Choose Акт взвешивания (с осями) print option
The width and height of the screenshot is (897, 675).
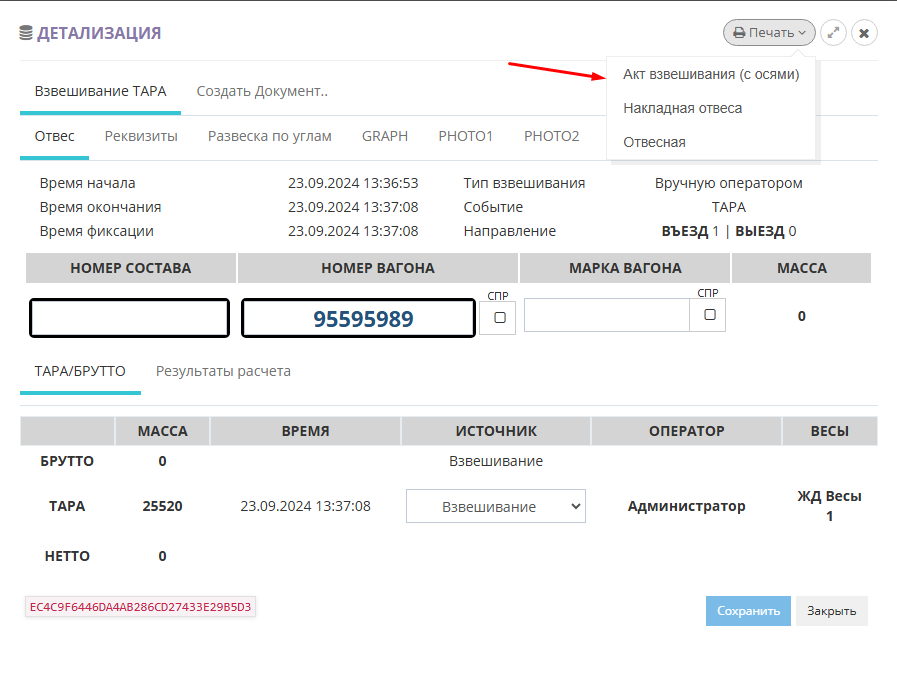point(711,74)
